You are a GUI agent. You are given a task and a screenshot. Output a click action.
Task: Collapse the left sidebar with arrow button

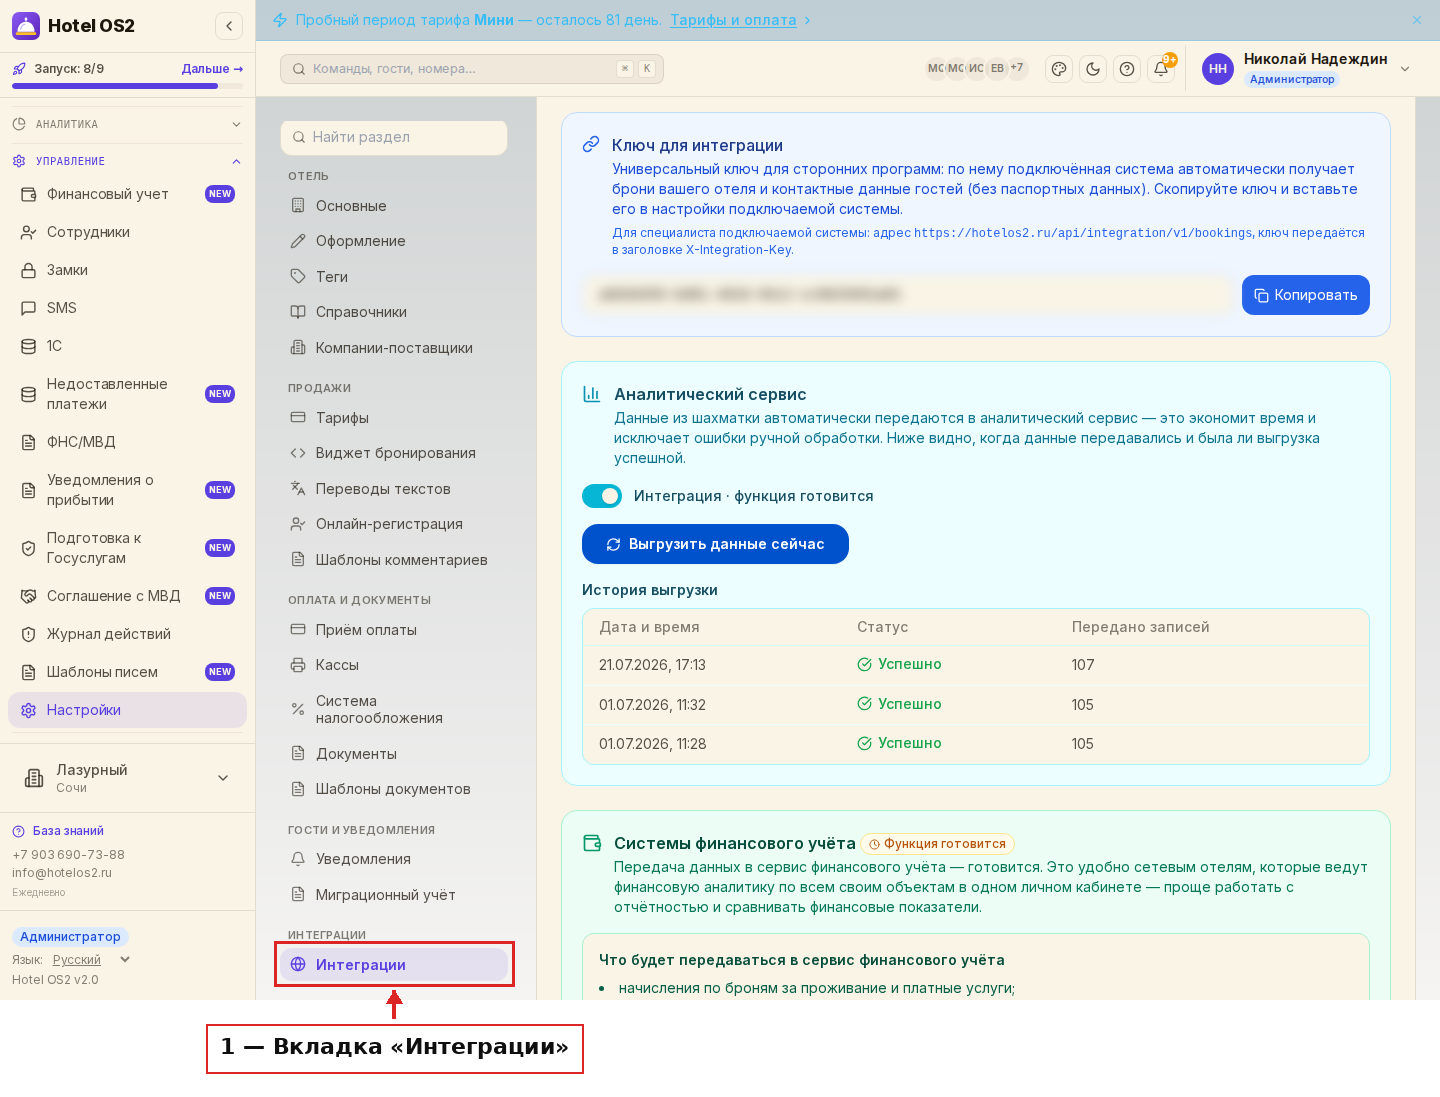click(229, 26)
